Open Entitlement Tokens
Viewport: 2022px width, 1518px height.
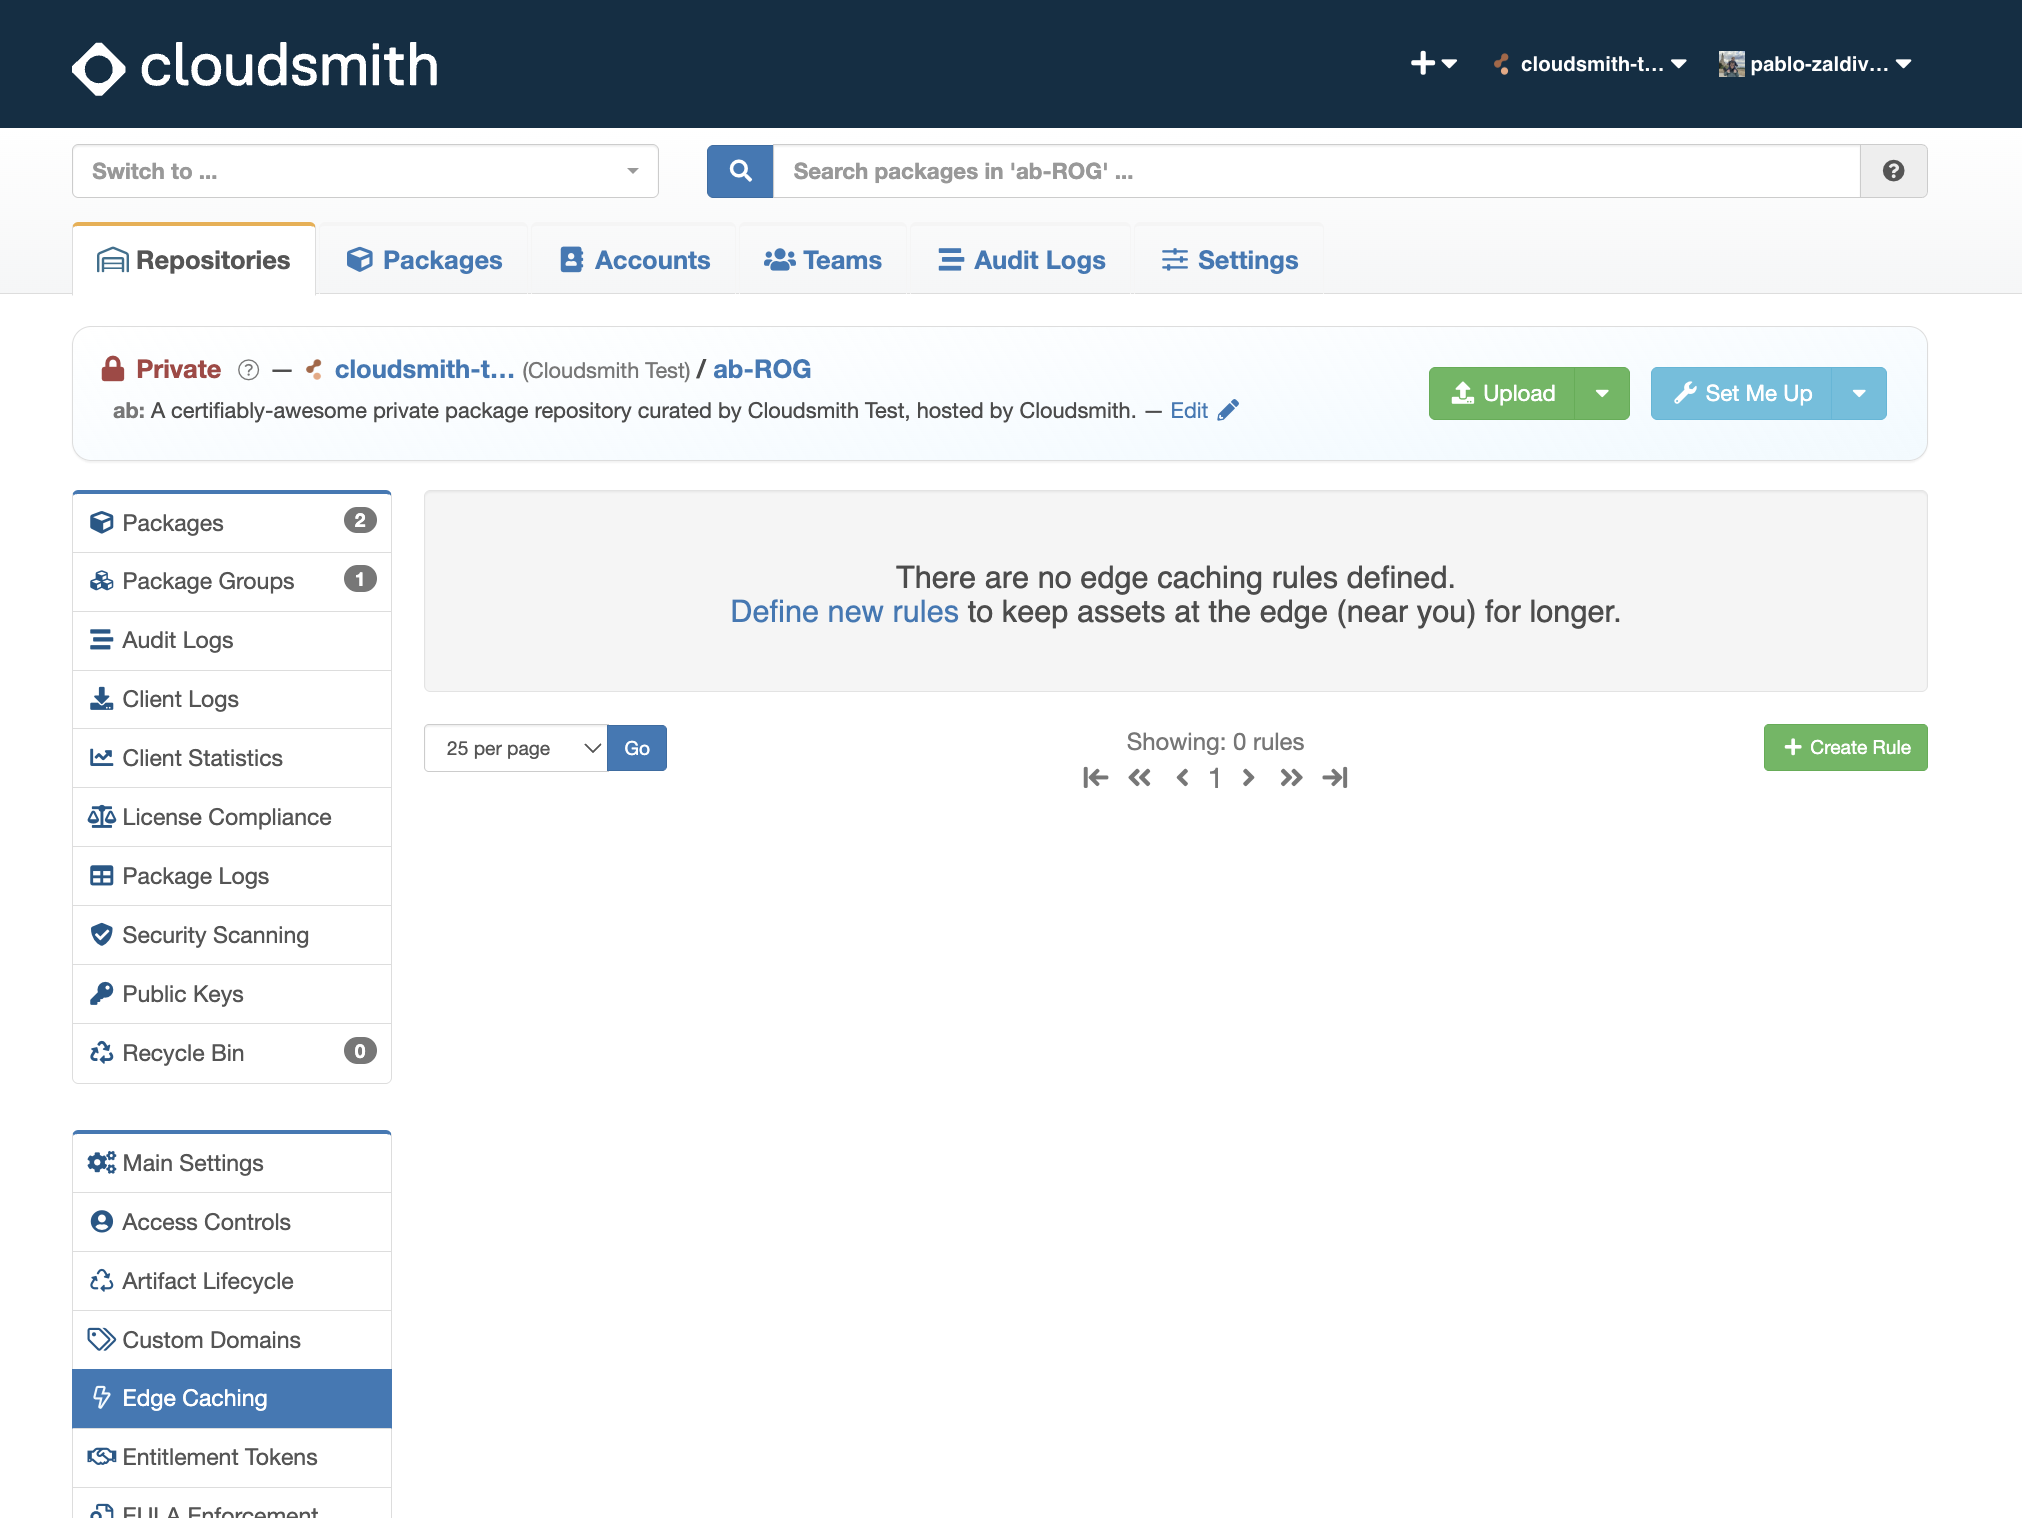[232, 1457]
